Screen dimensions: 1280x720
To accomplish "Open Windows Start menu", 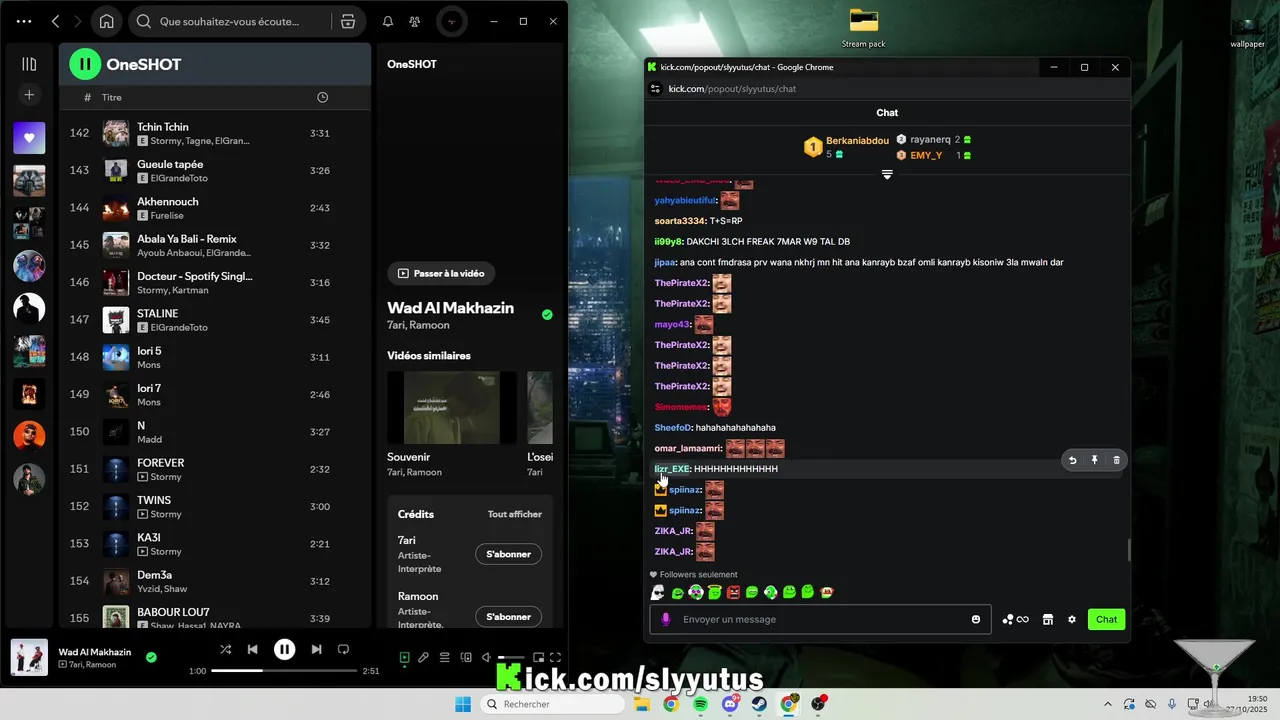I will (463, 704).
